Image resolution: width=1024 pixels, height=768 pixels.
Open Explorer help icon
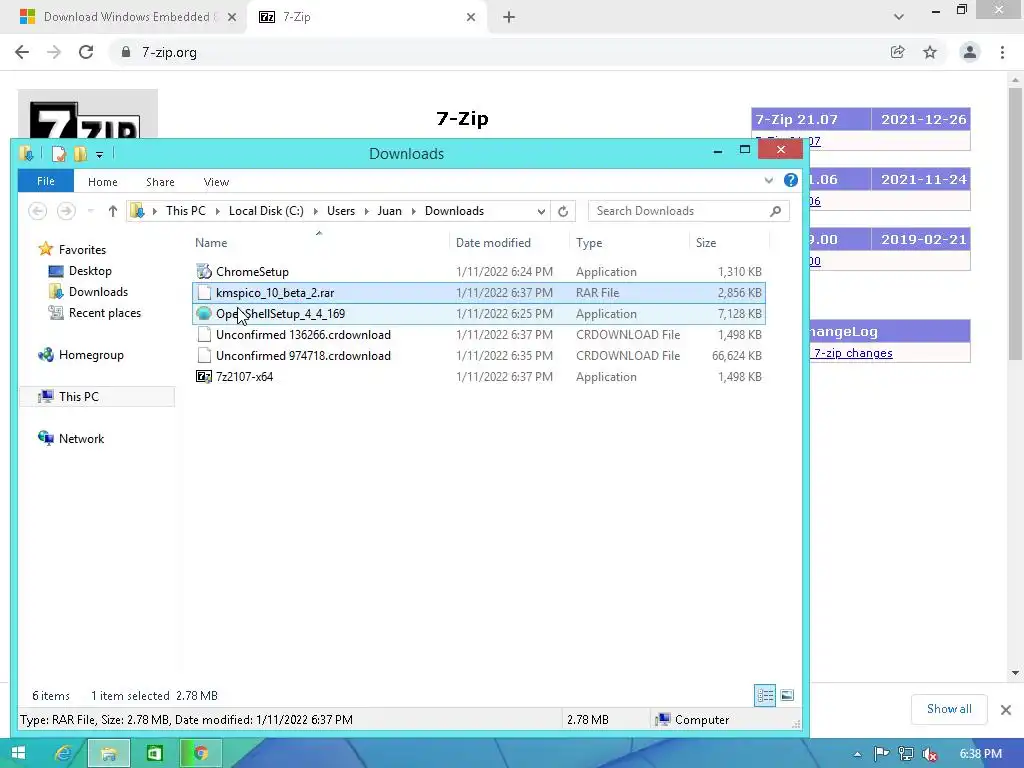(x=791, y=180)
